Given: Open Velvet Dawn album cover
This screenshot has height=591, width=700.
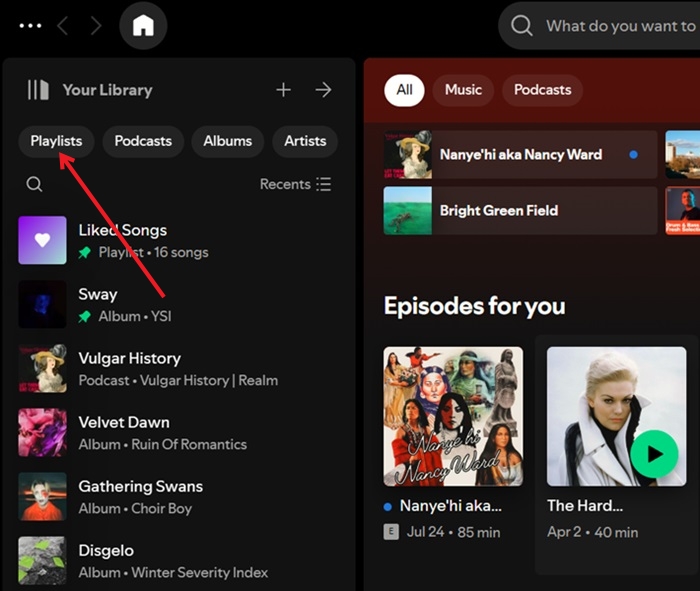Looking at the screenshot, I should pyautogui.click(x=42, y=433).
